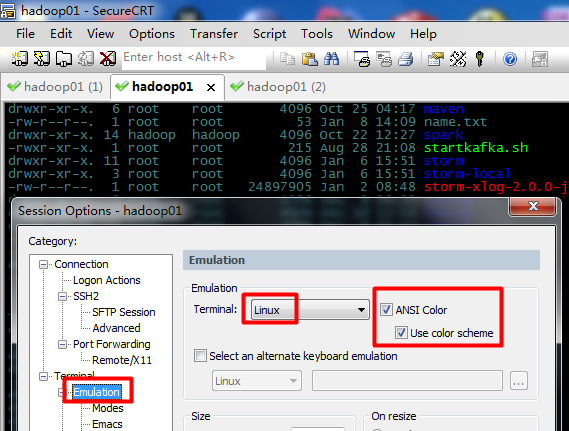Click the Disconnect red X icon
569x431 pixels.
point(108,58)
